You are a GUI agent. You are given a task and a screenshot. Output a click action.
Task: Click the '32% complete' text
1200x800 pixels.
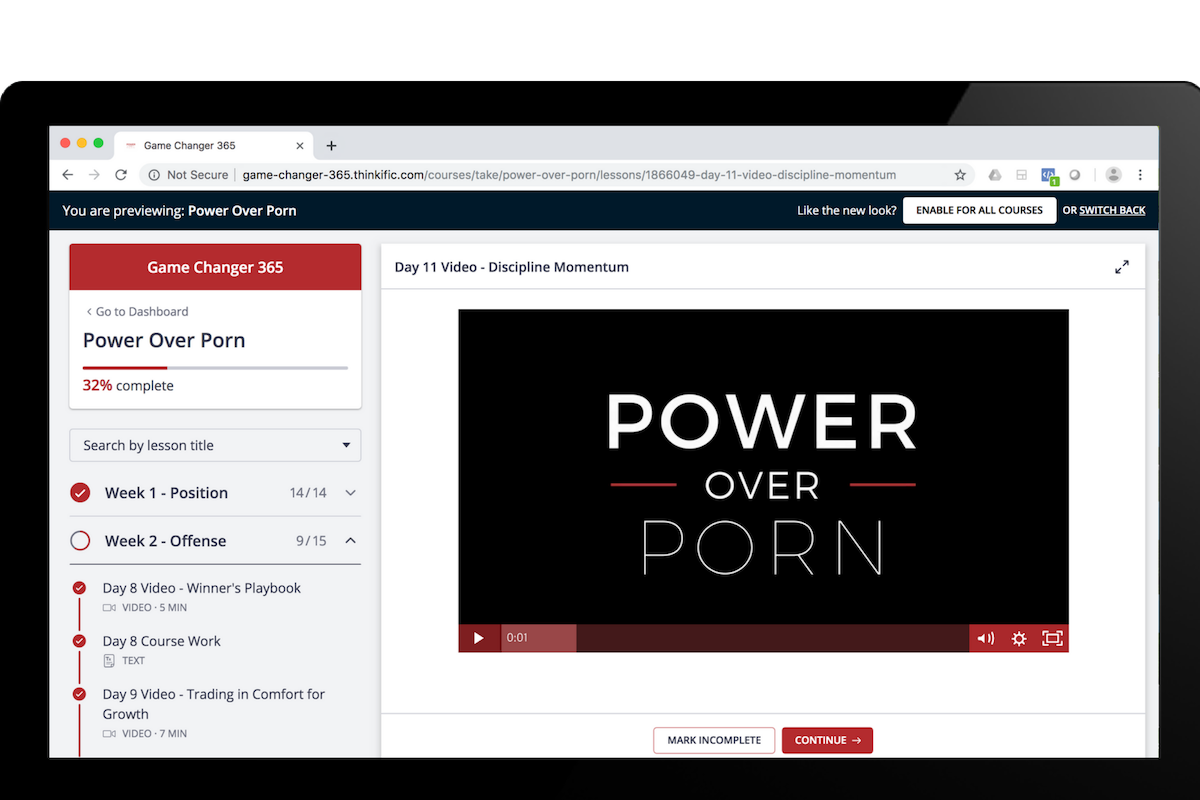pyautogui.click(x=128, y=386)
